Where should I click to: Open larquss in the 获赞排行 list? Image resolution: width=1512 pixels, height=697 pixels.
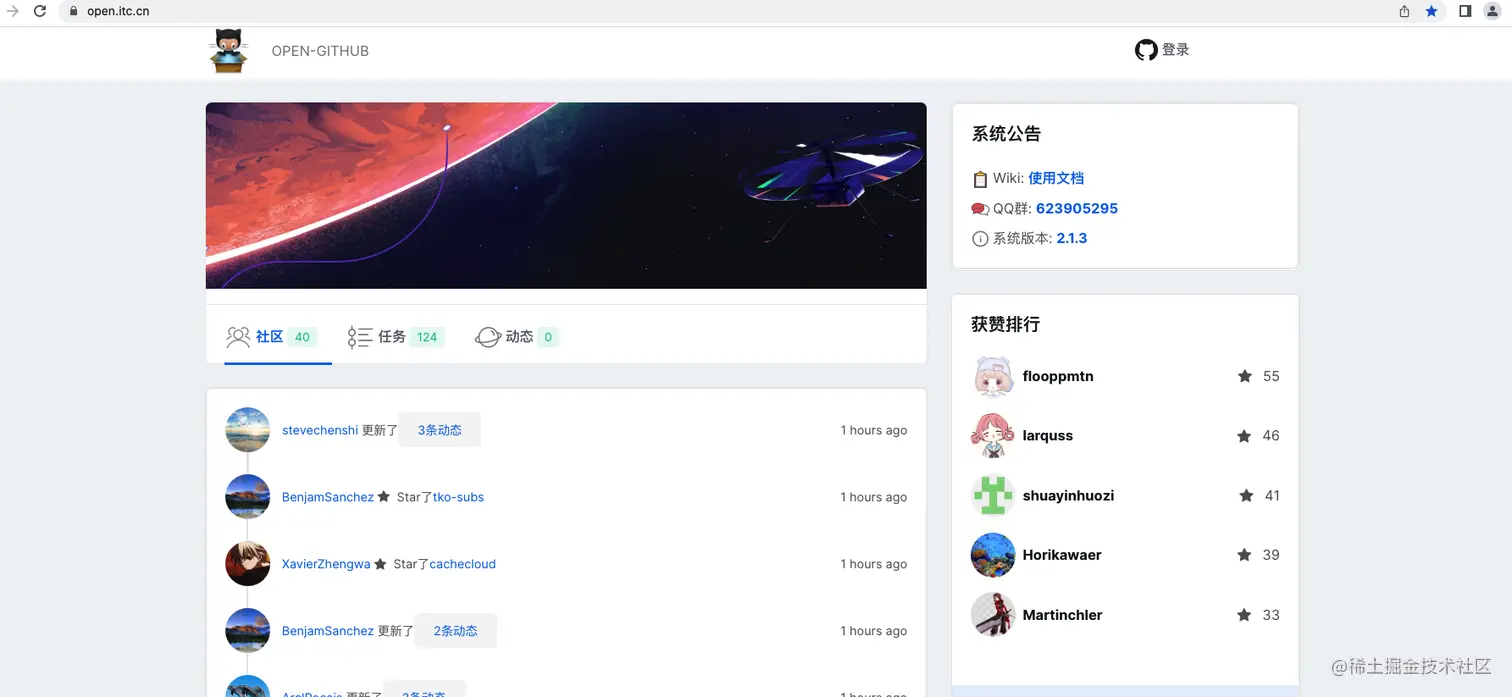click(x=1047, y=436)
